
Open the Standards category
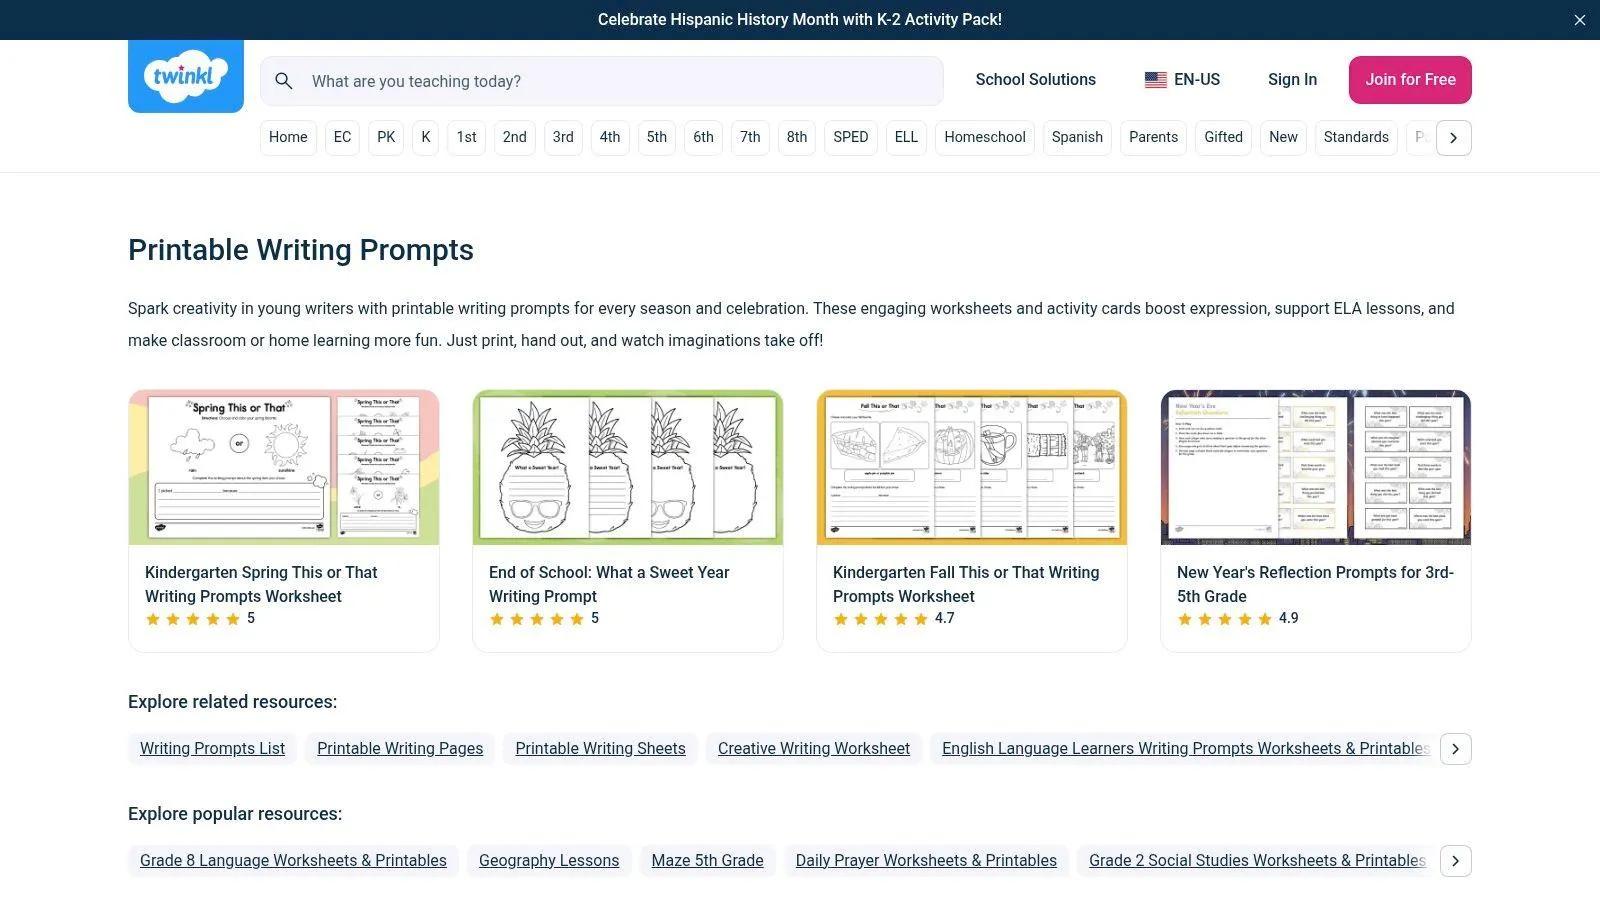1356,138
